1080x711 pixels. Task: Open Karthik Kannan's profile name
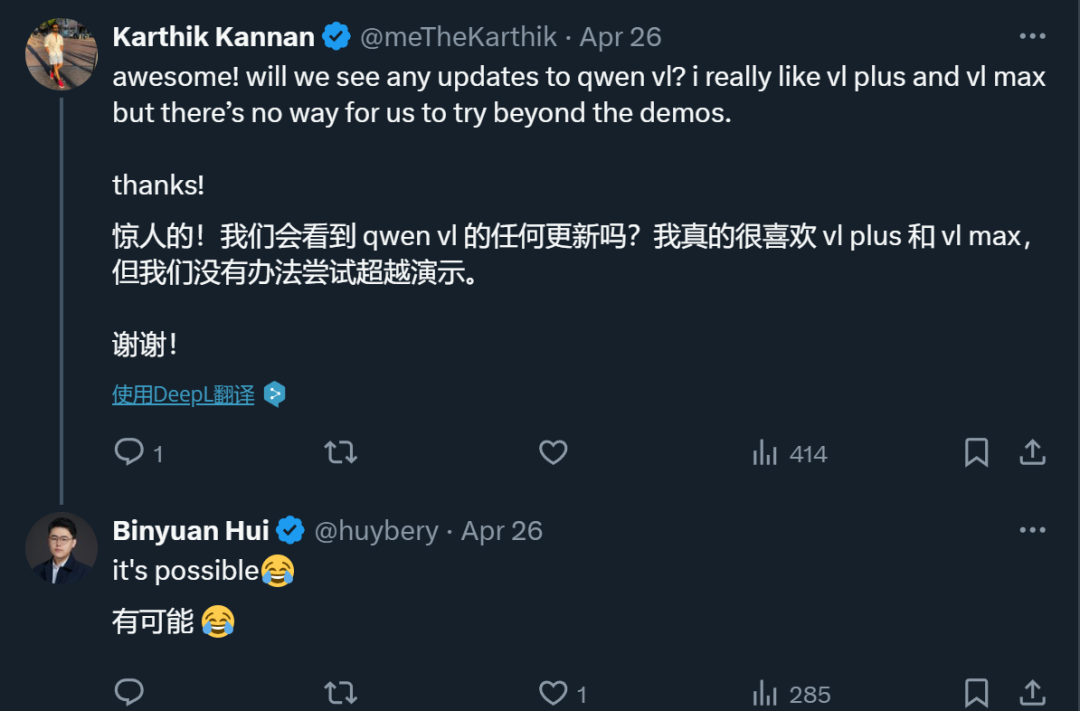point(213,37)
